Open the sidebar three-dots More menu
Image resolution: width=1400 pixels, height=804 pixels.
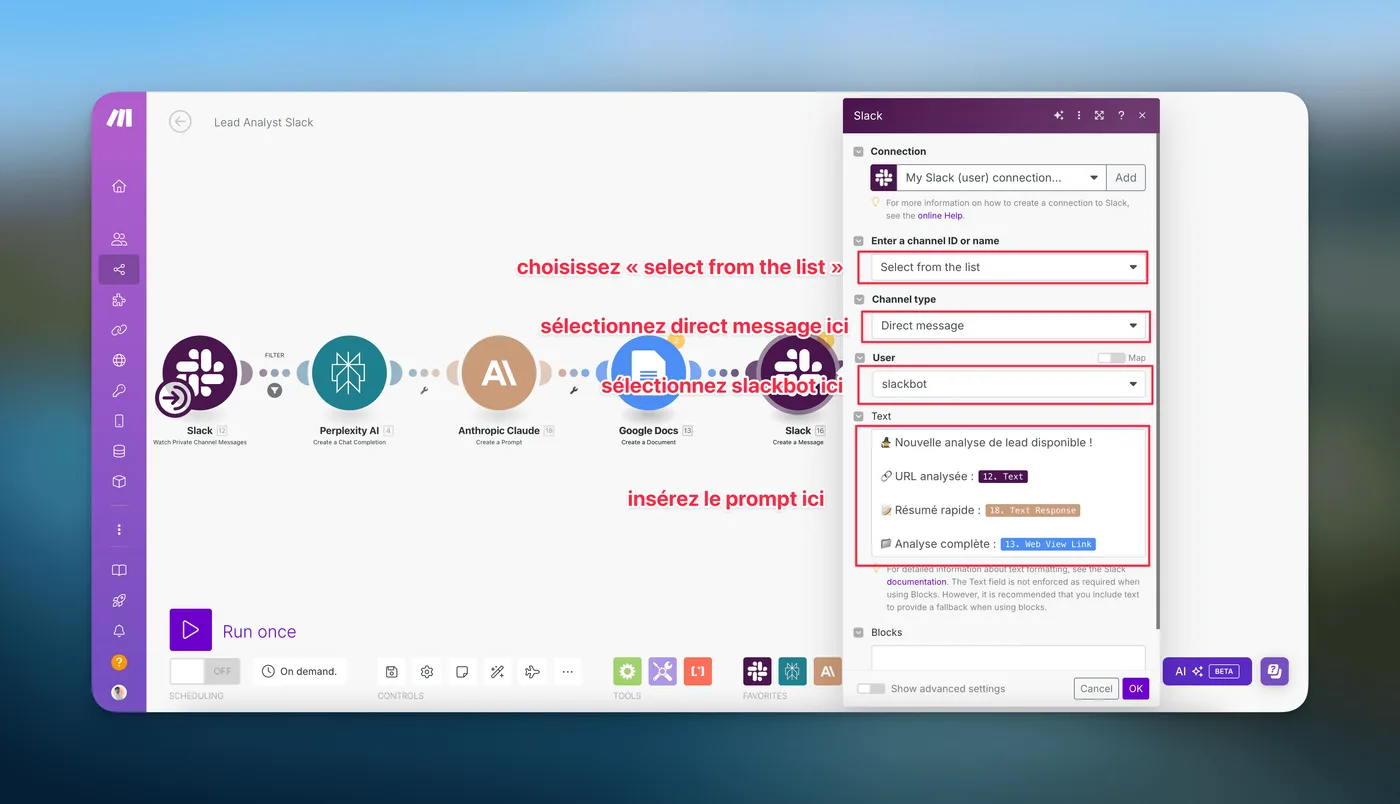(119, 529)
